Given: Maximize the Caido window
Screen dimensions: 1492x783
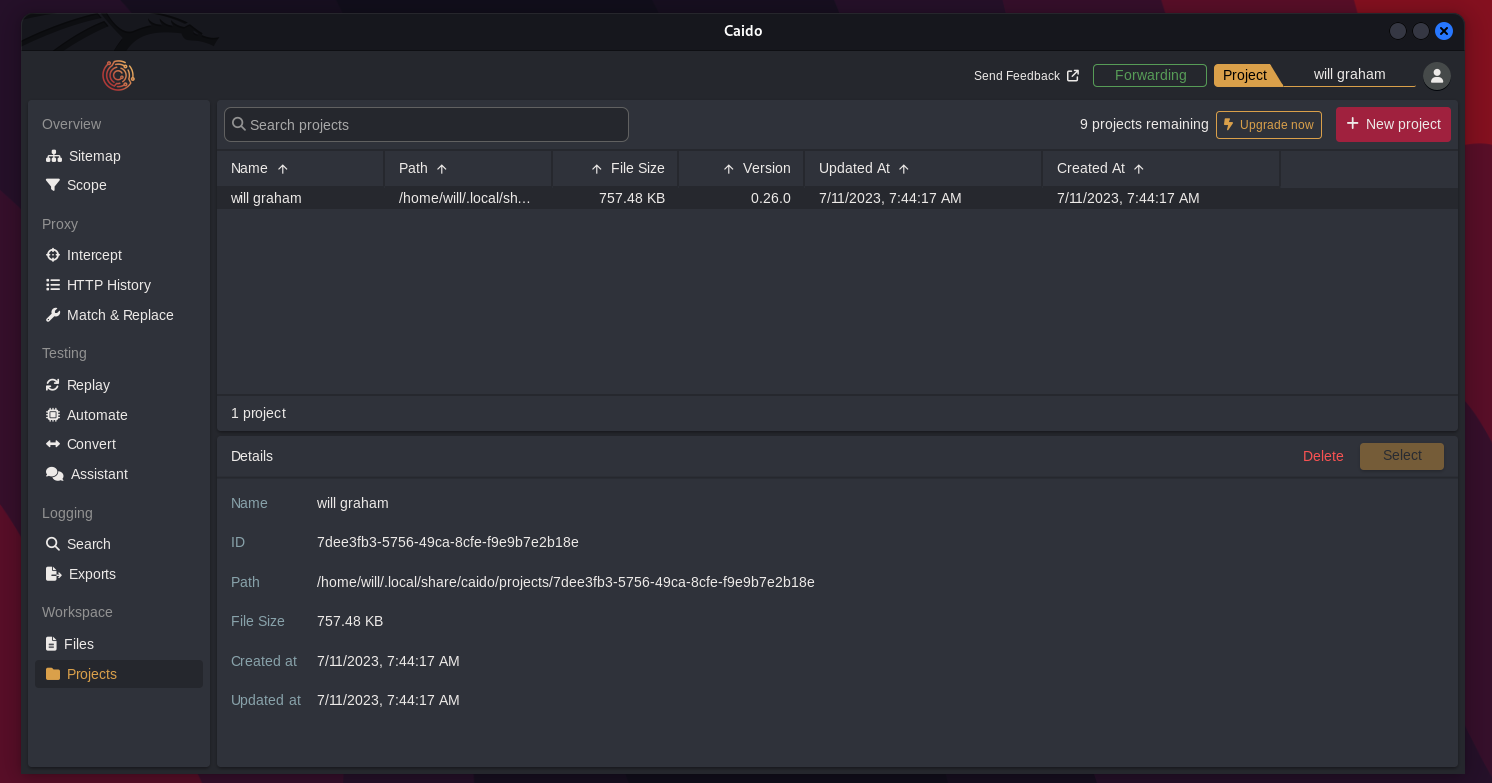Looking at the screenshot, I should click(x=1421, y=31).
